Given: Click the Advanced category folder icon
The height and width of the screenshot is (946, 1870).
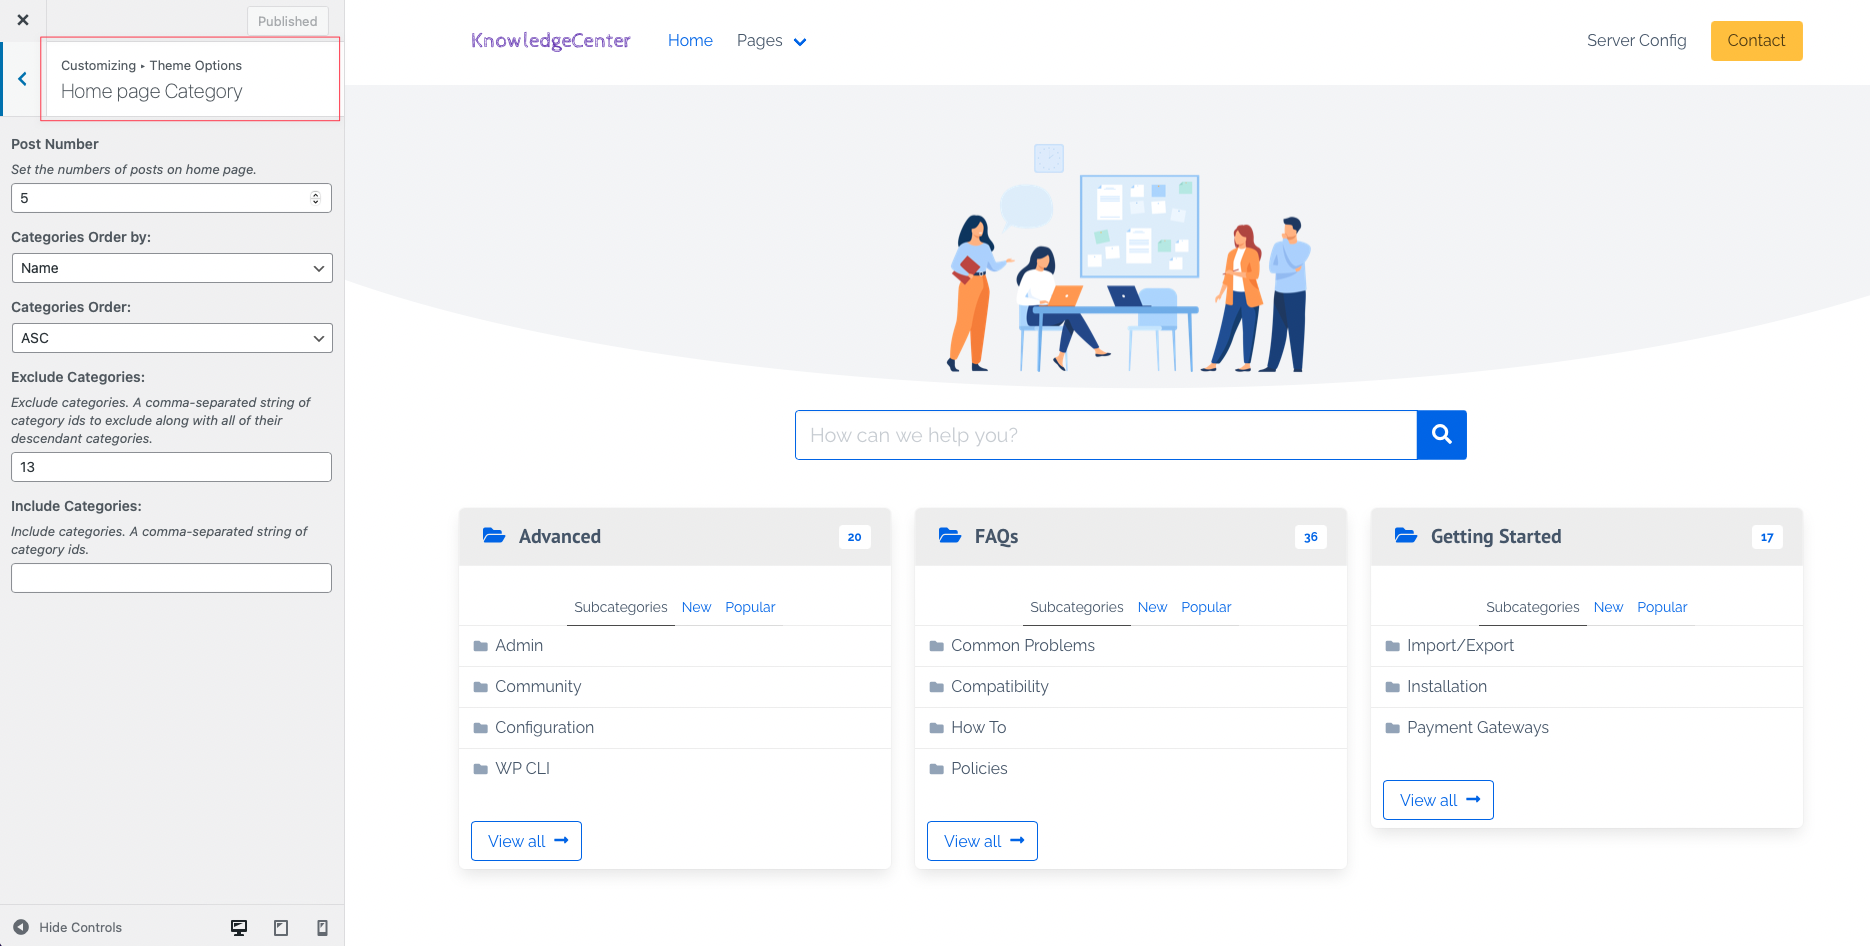Looking at the screenshot, I should coord(494,536).
